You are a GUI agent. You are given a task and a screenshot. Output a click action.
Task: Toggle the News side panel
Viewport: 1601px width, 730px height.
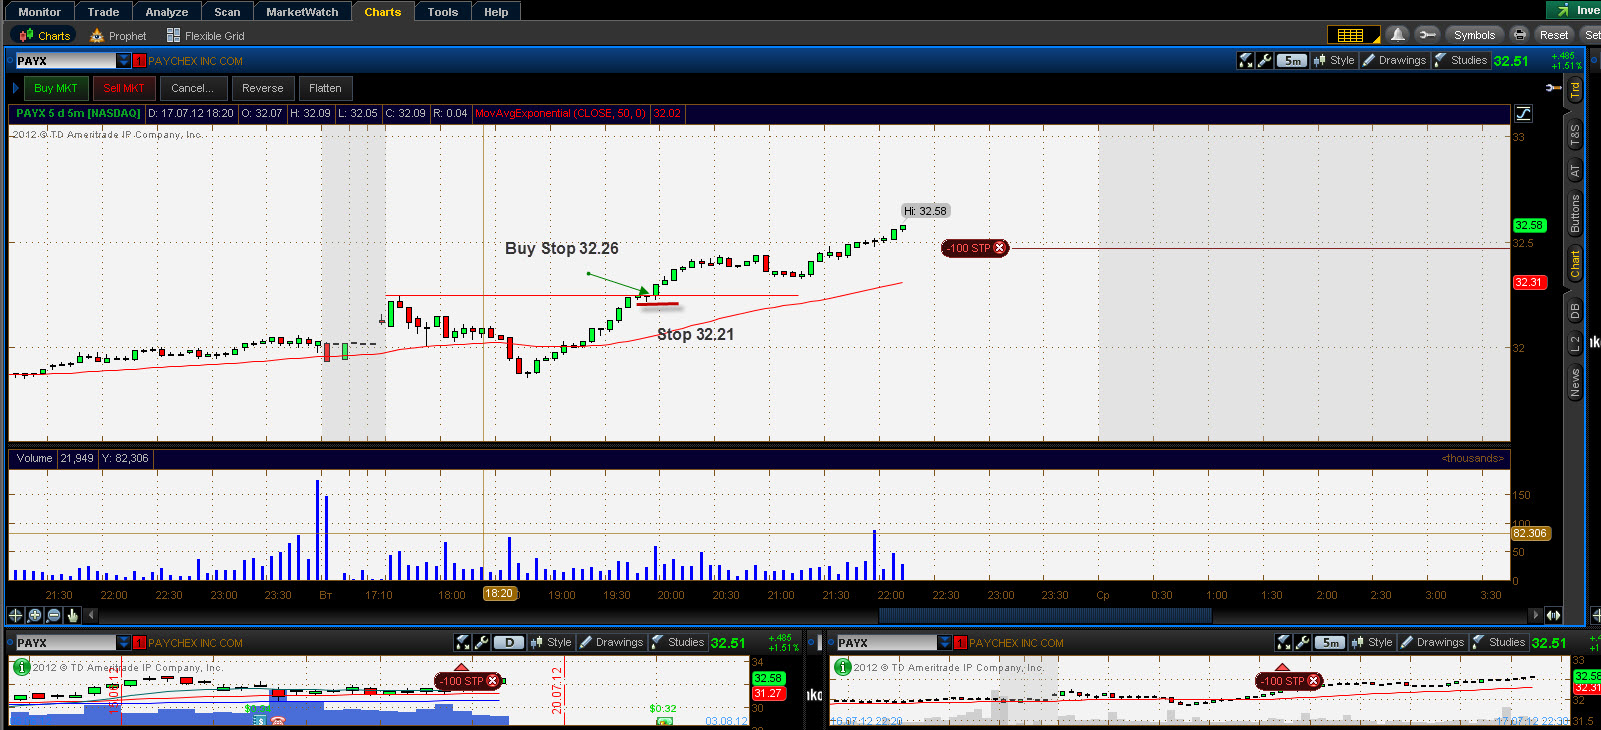[1575, 383]
